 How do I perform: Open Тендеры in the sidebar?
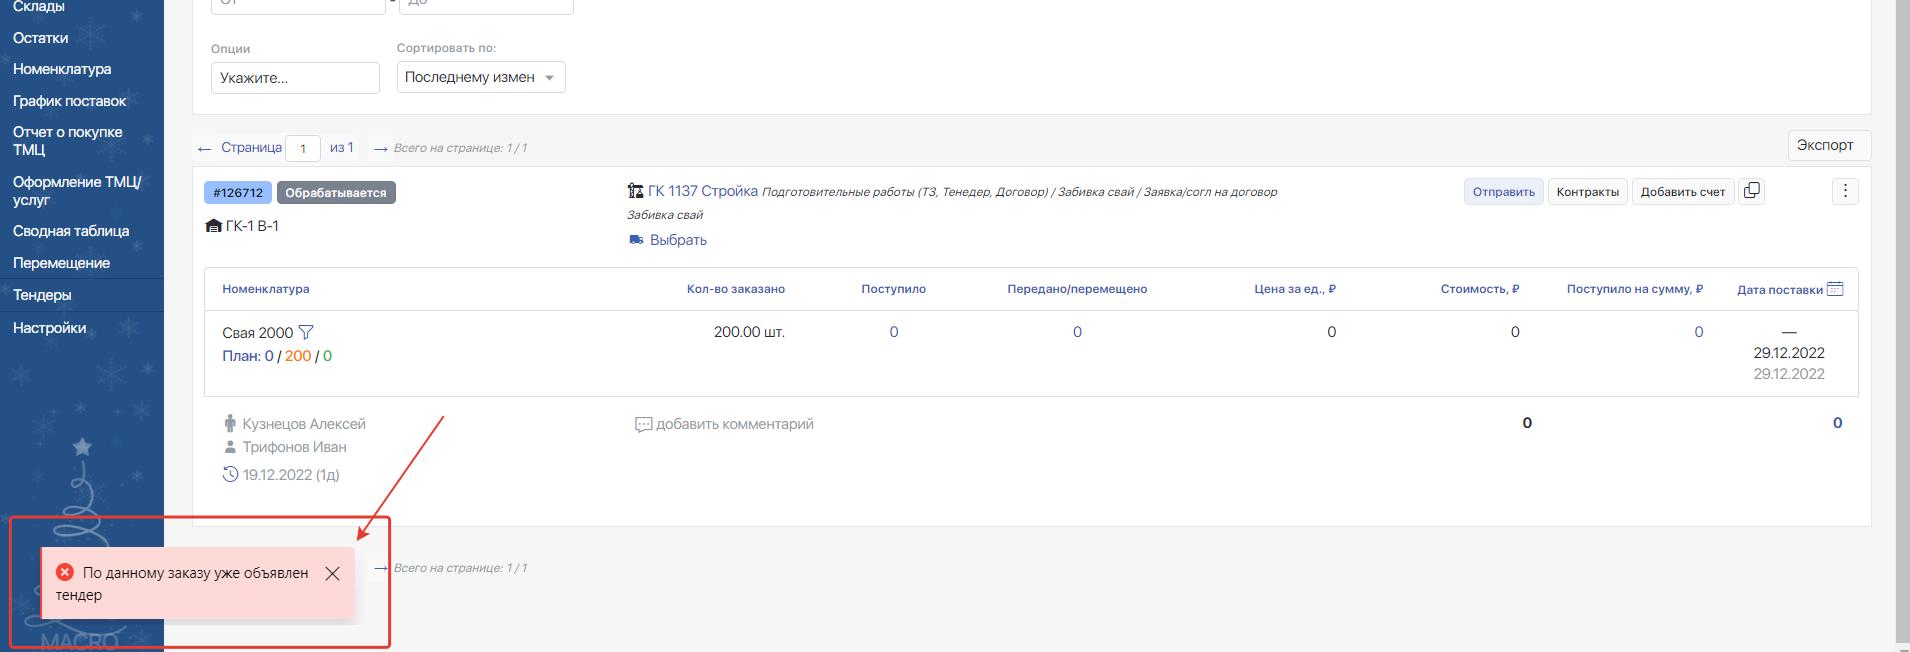pos(42,295)
